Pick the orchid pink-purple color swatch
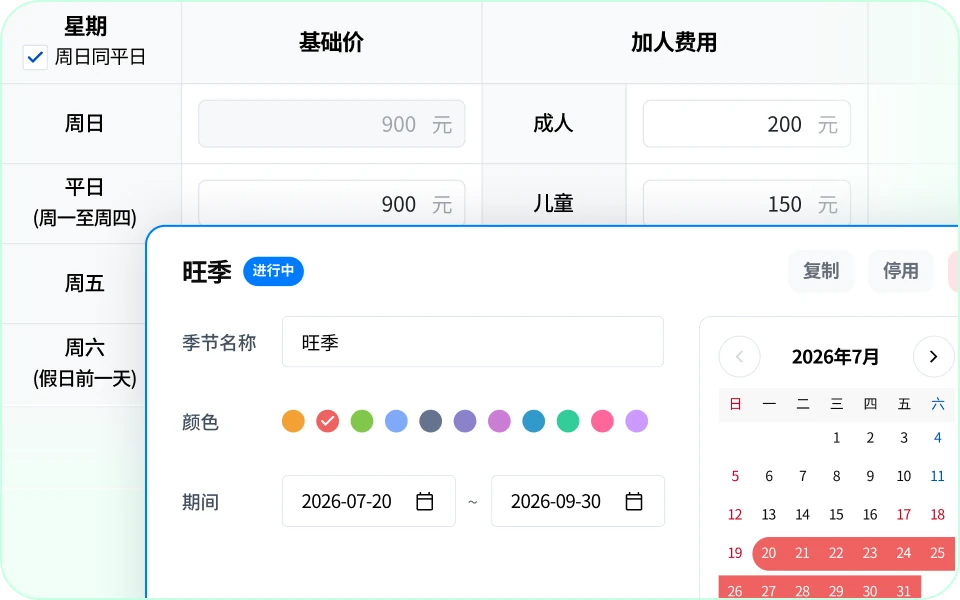960x600 pixels. pos(499,421)
